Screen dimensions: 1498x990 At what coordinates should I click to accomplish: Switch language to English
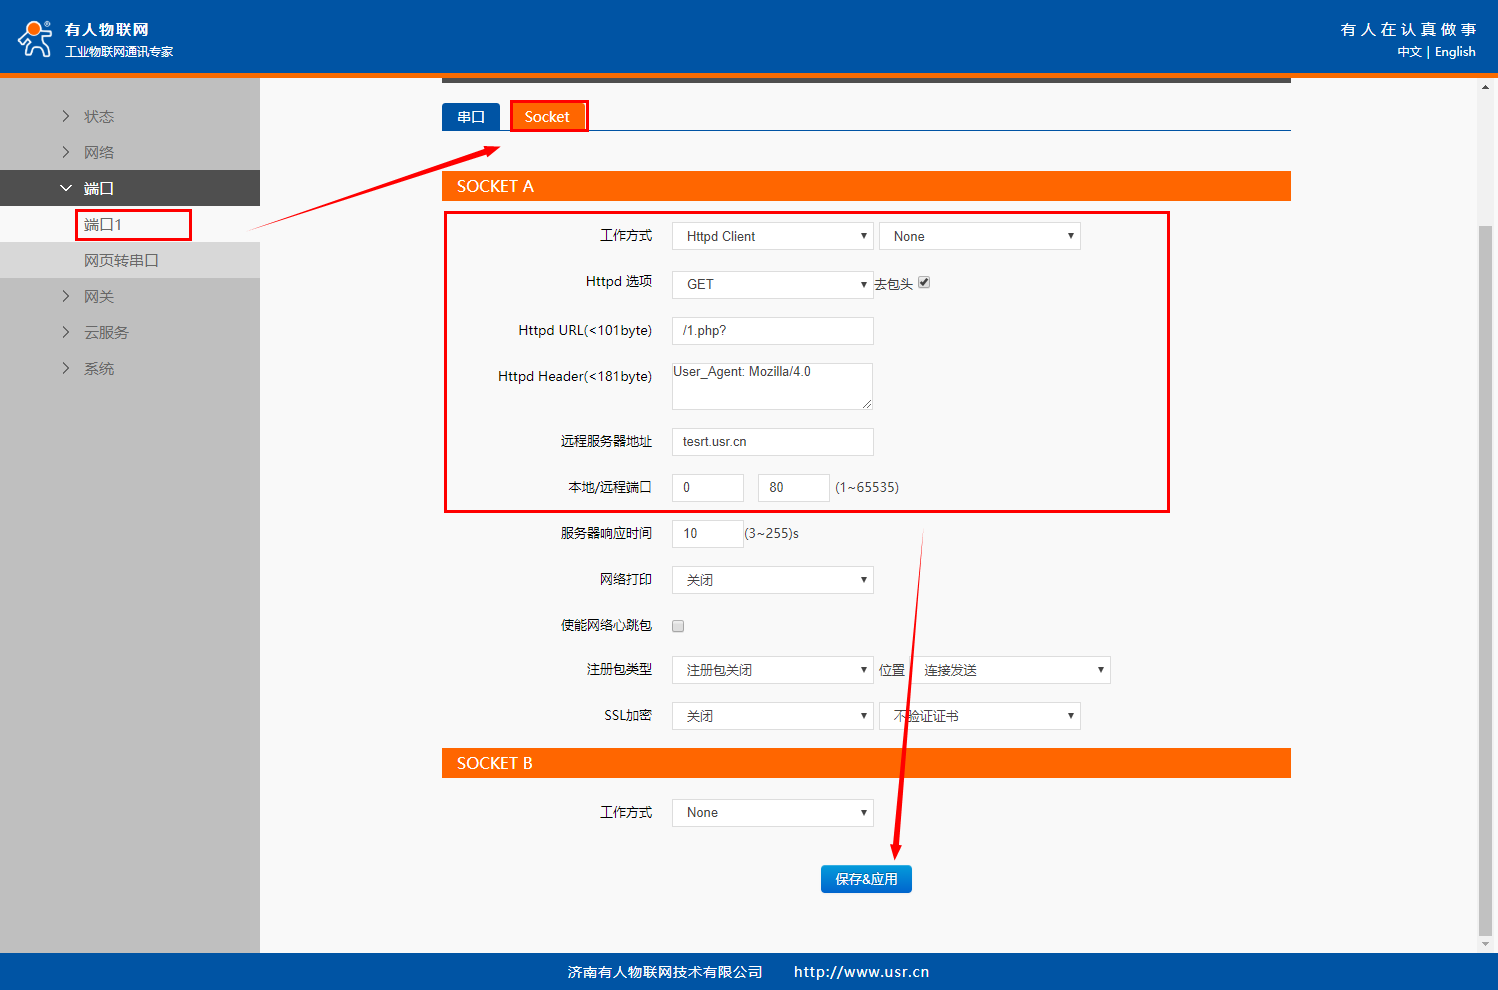coord(1455,52)
